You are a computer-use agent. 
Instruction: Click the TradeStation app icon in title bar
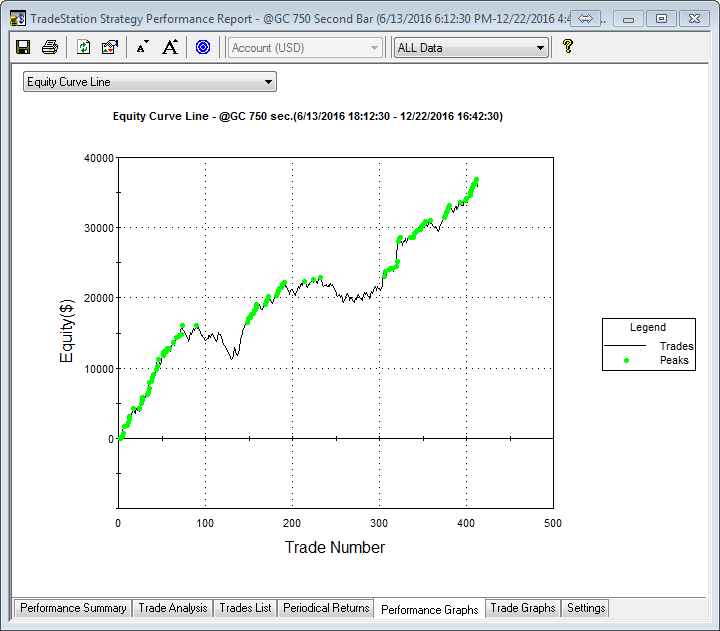point(17,18)
